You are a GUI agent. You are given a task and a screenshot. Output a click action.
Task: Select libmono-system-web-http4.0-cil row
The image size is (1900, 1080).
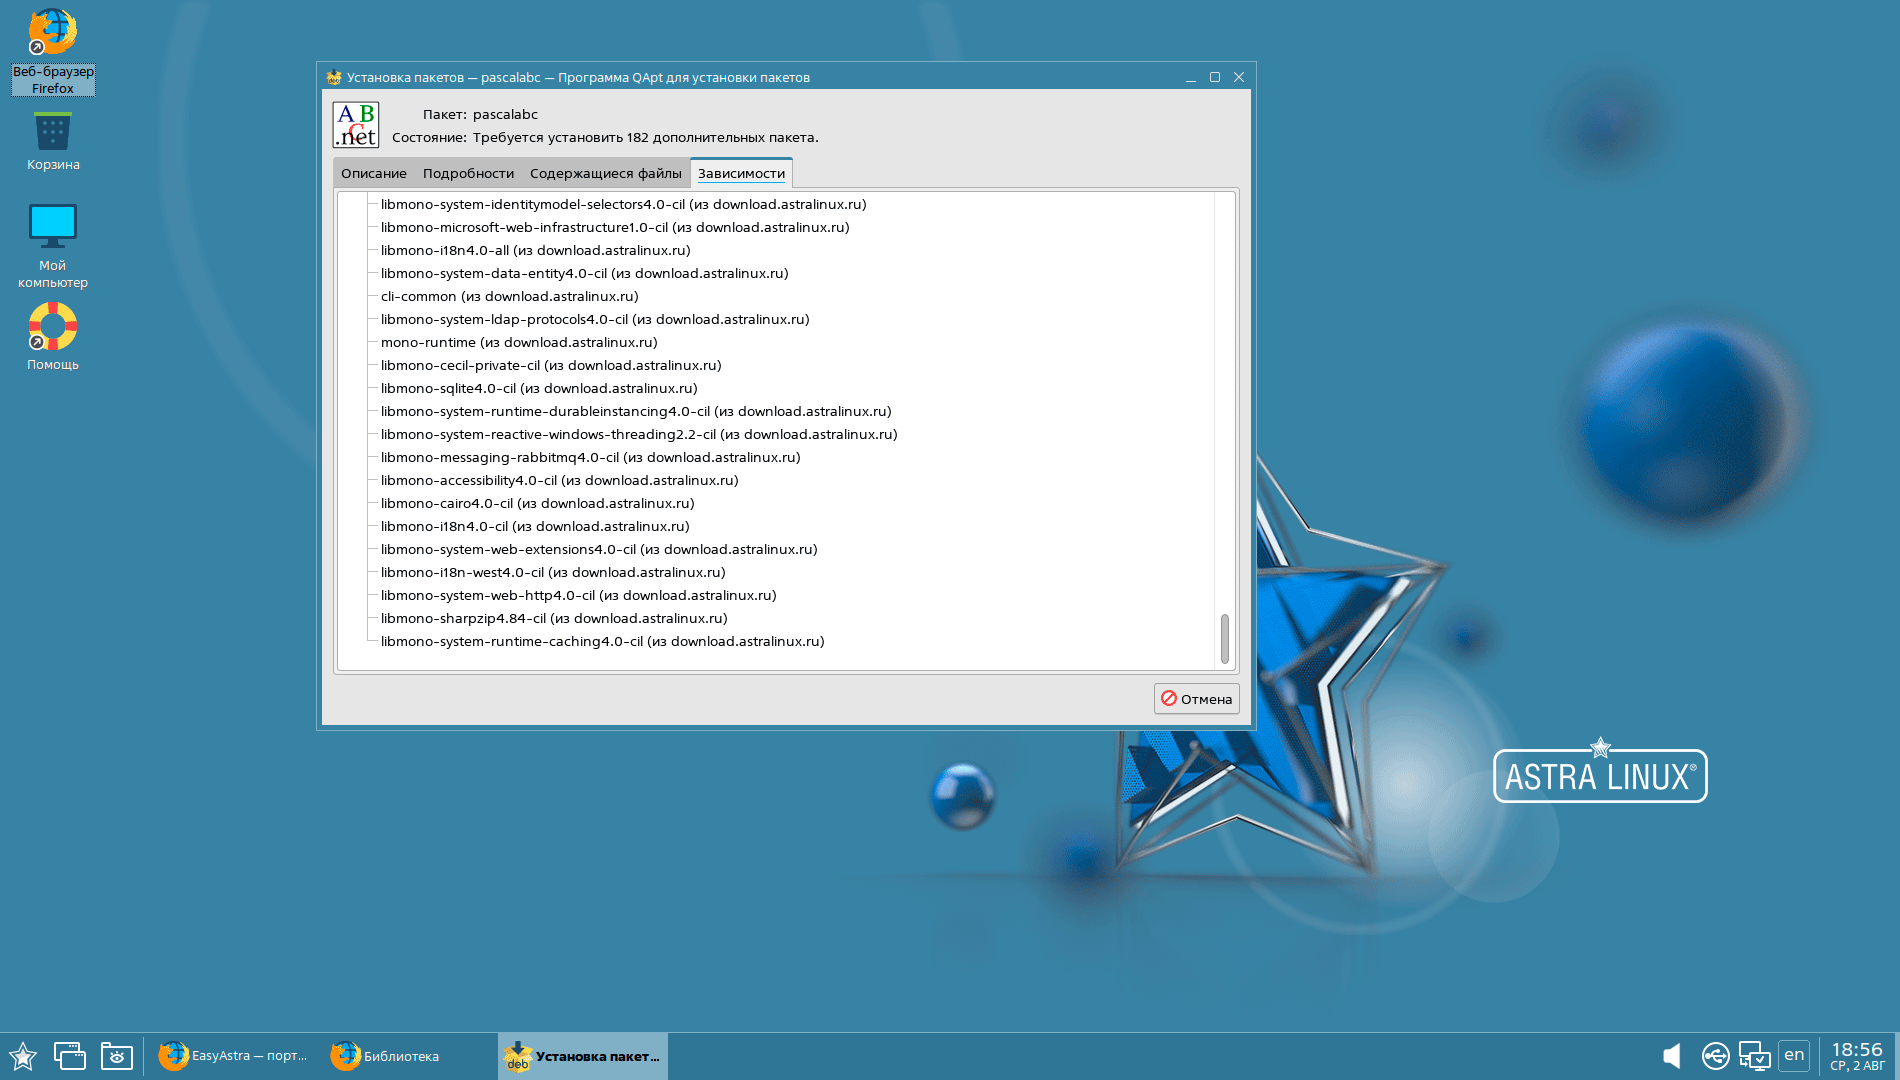pos(578,595)
